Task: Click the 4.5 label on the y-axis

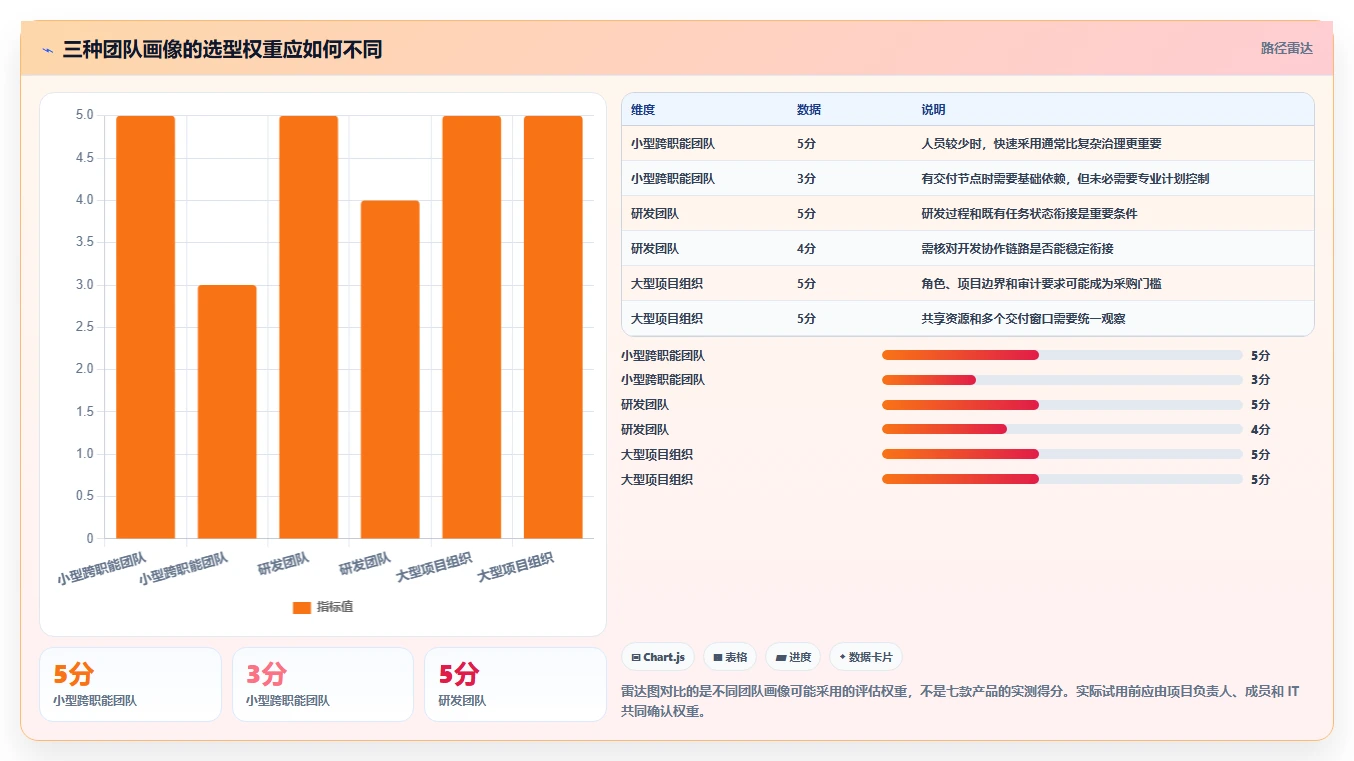Action: (85, 158)
